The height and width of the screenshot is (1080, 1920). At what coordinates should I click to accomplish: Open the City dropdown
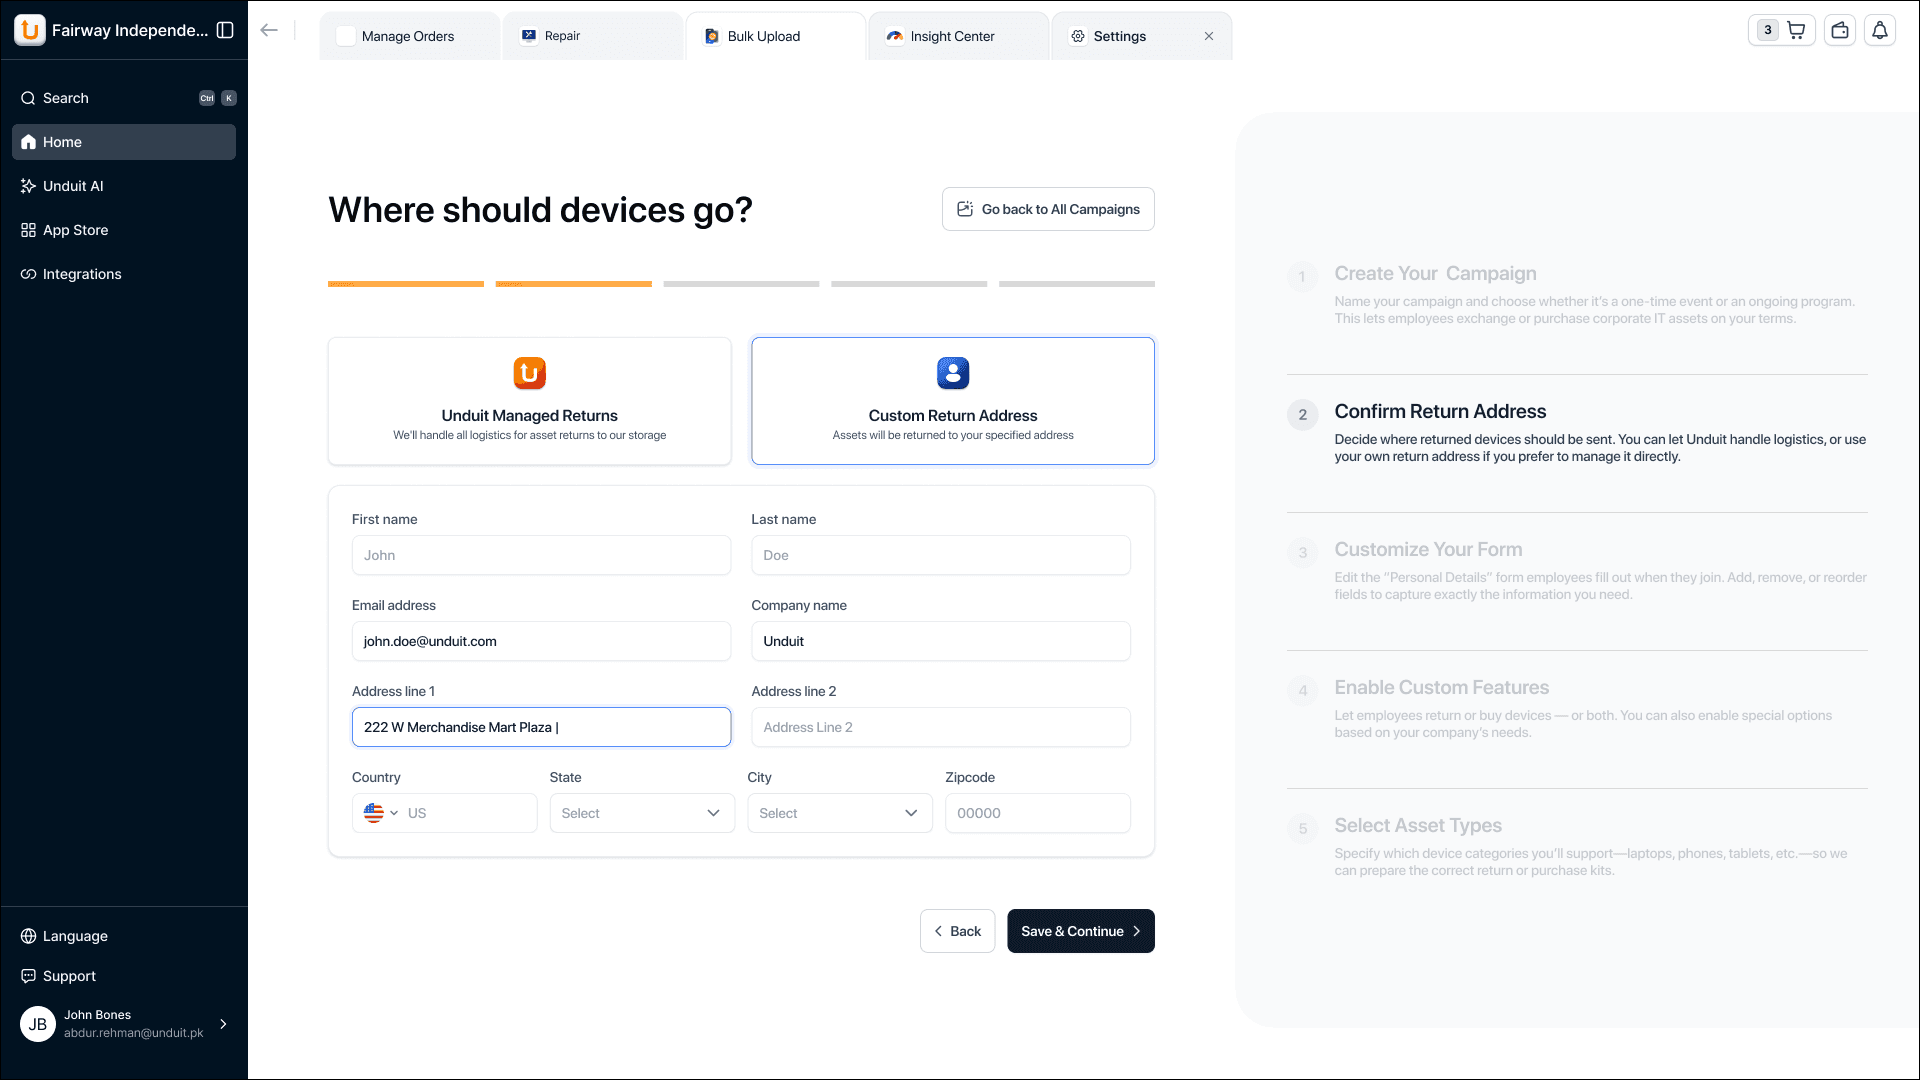pyautogui.click(x=839, y=813)
